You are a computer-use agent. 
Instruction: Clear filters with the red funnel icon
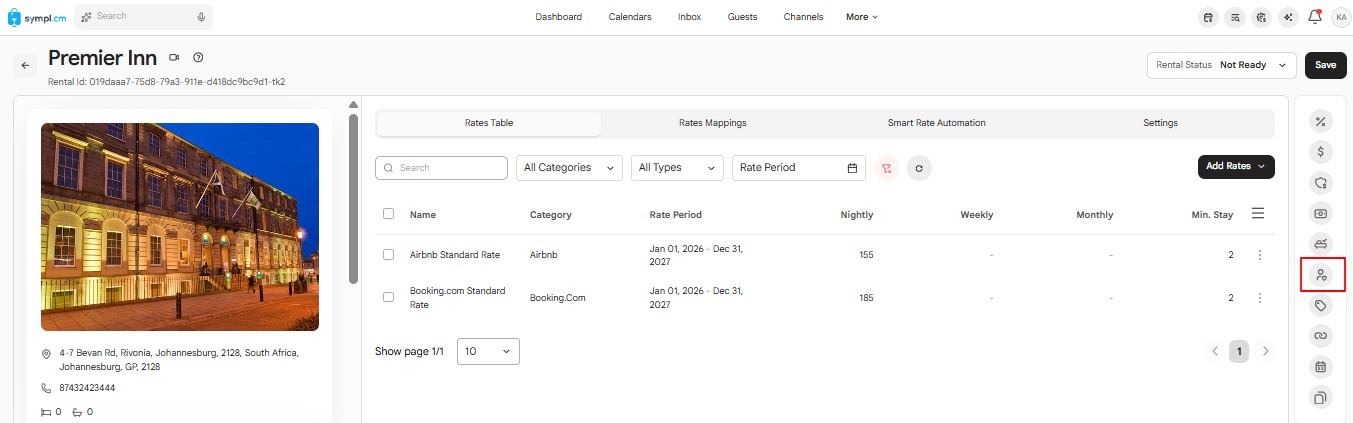pos(886,168)
